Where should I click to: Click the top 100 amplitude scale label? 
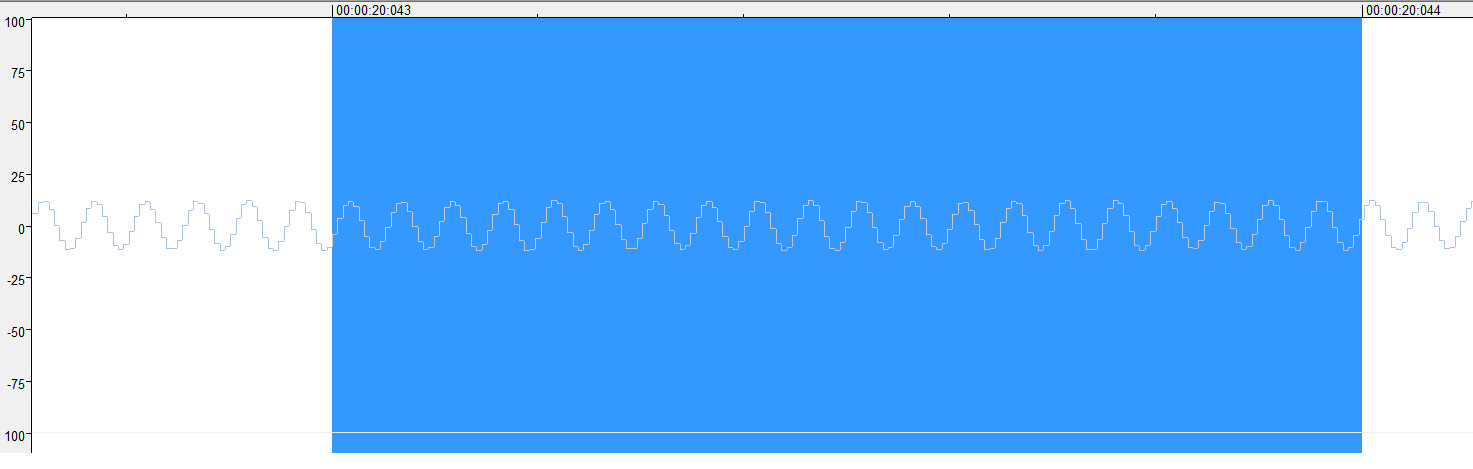coord(14,21)
